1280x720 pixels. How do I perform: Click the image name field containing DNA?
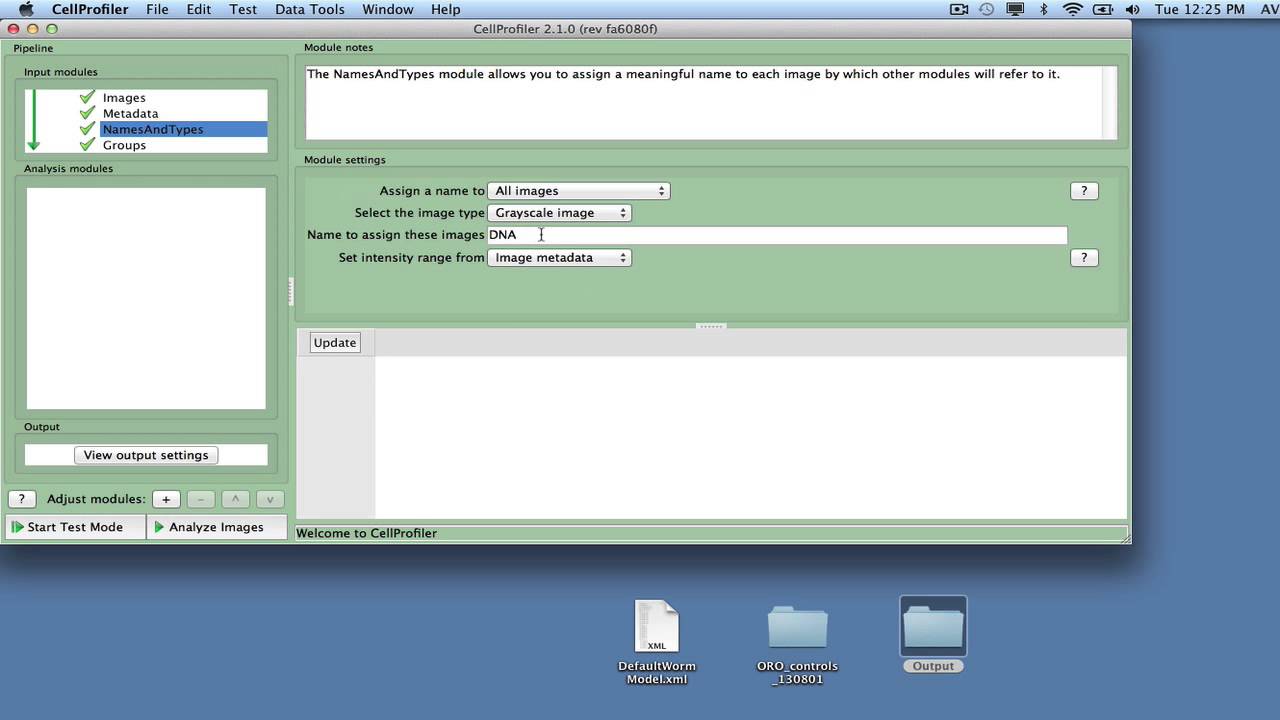[x=777, y=235]
